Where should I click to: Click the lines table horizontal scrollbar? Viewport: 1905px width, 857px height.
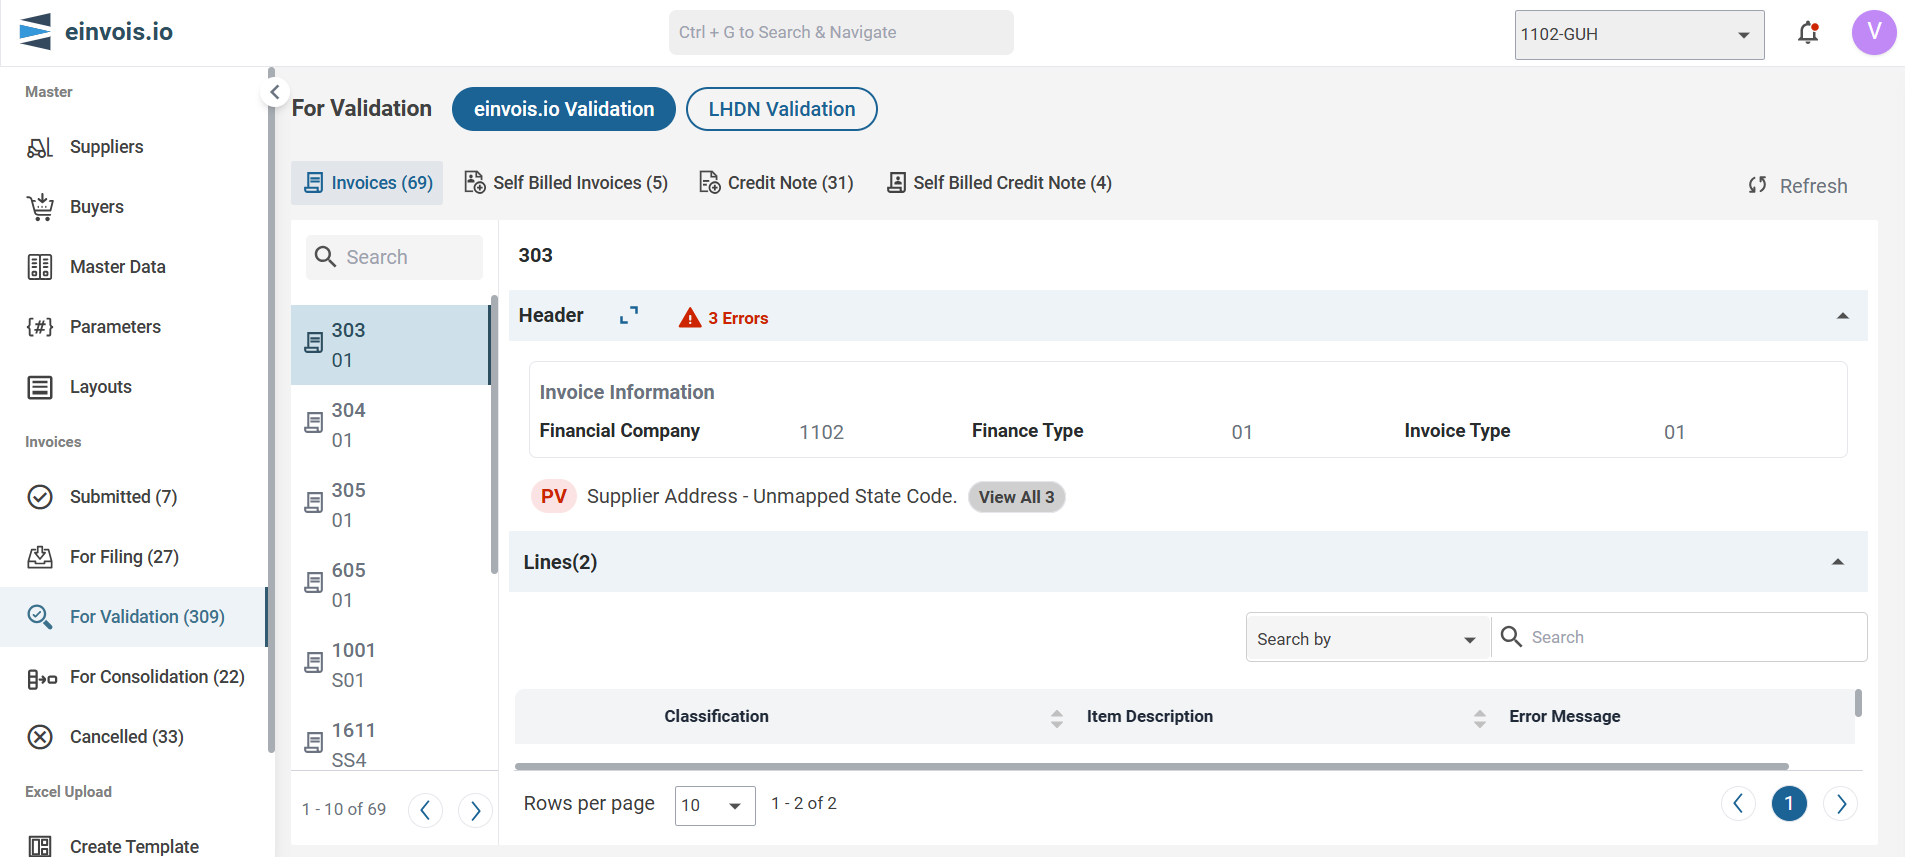tap(1151, 767)
